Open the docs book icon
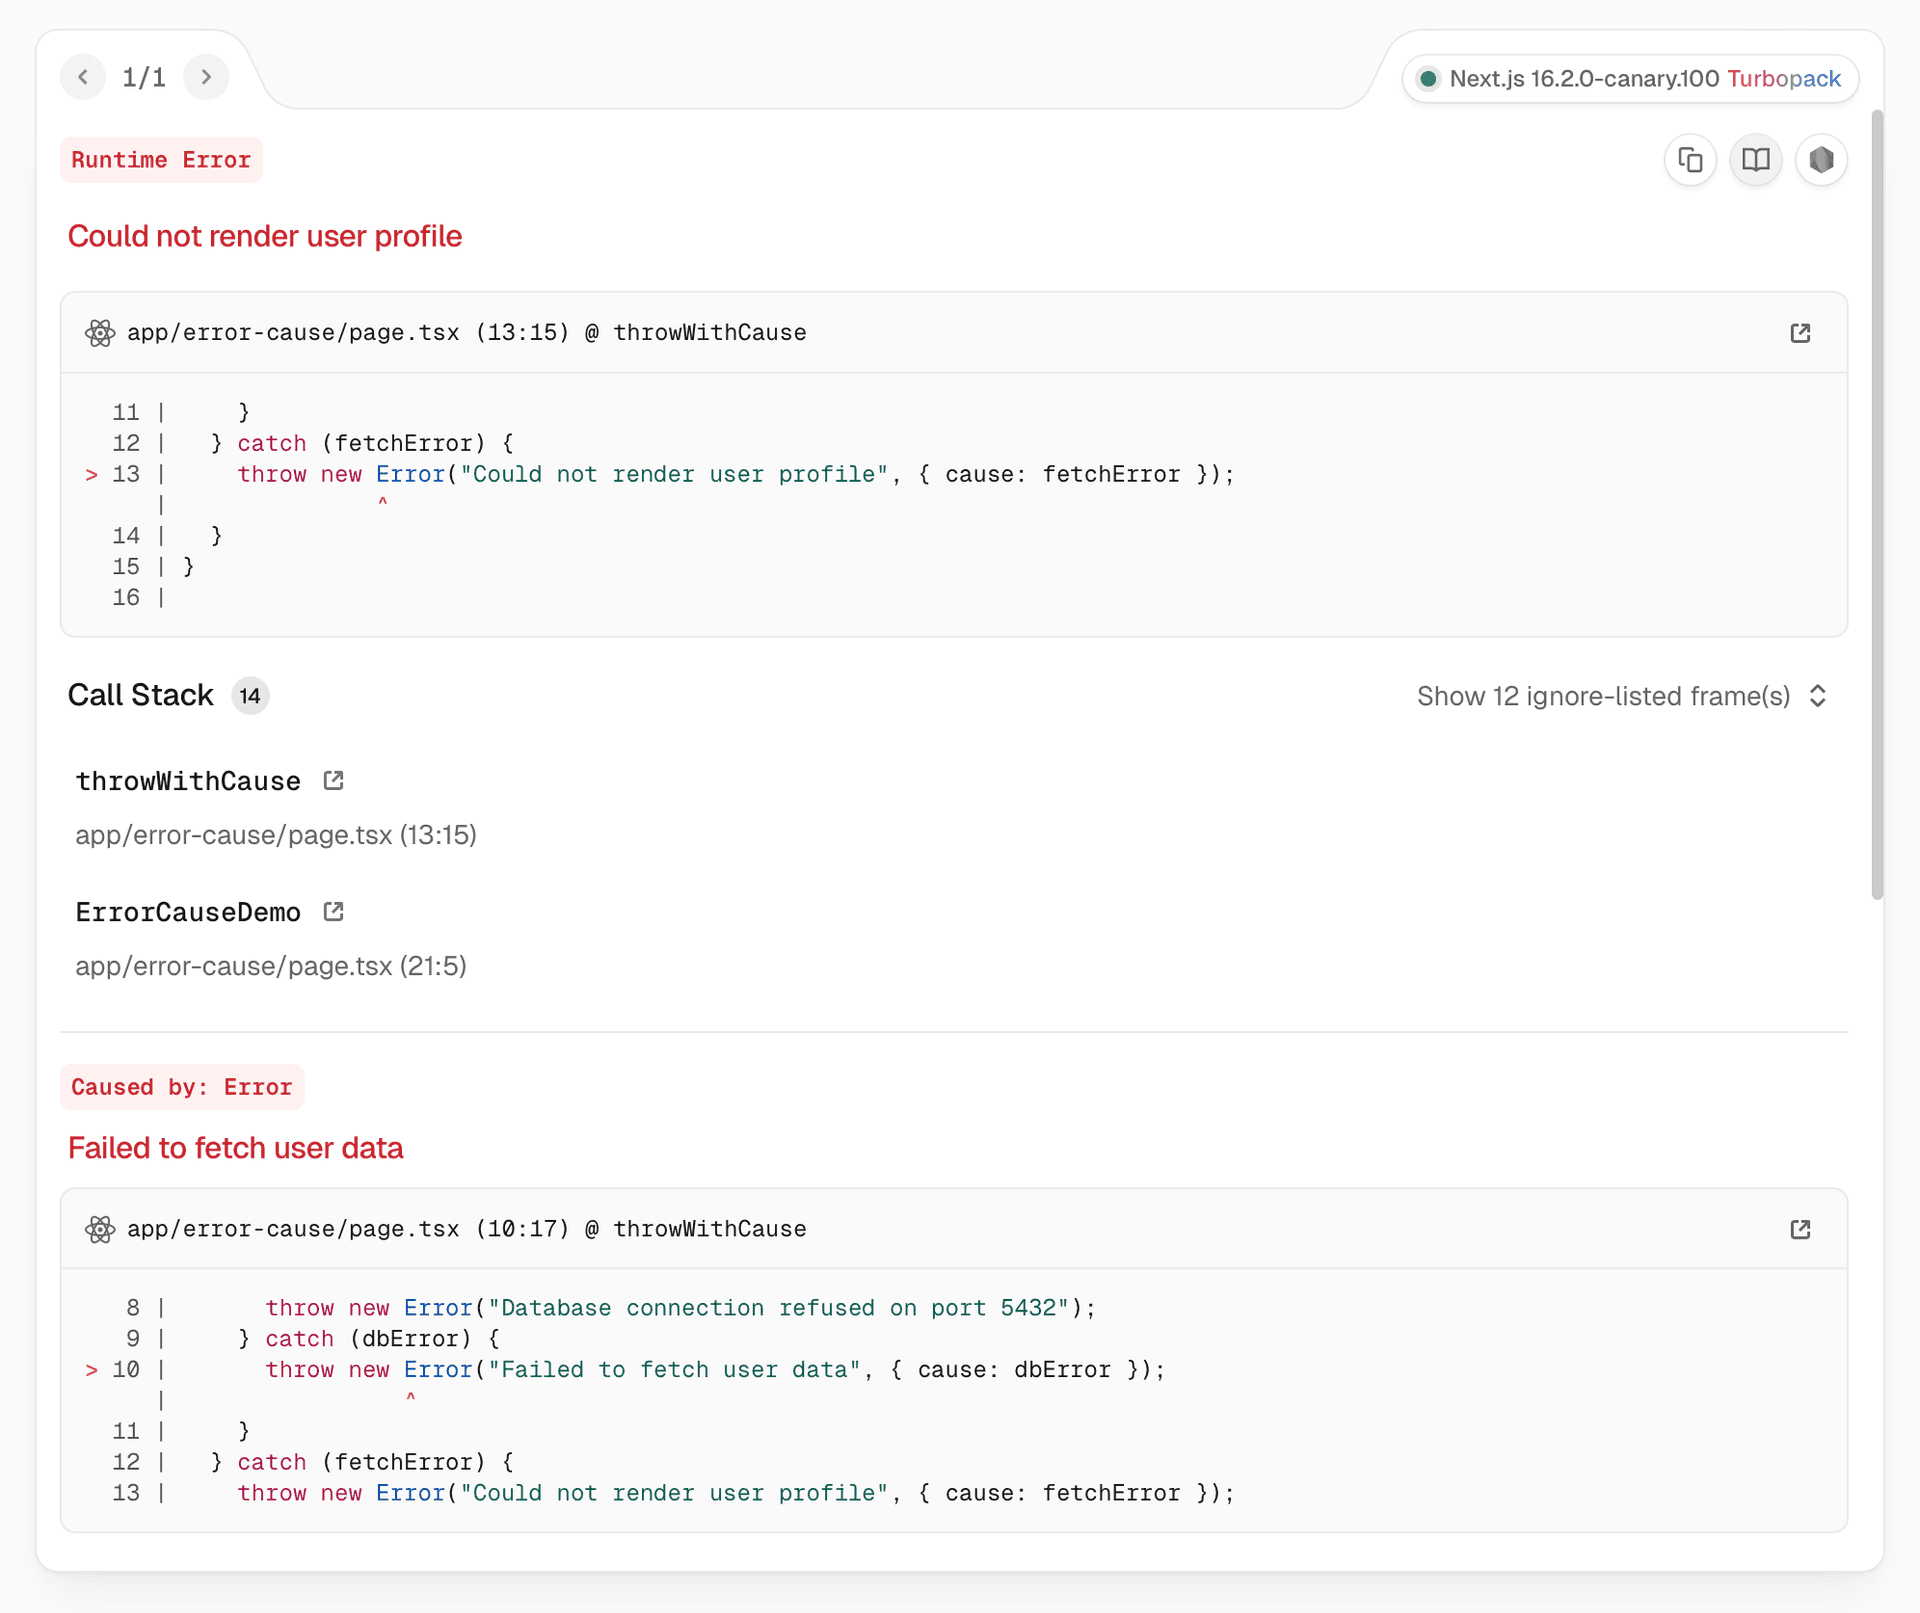The width and height of the screenshot is (1920, 1613). pos(1755,160)
